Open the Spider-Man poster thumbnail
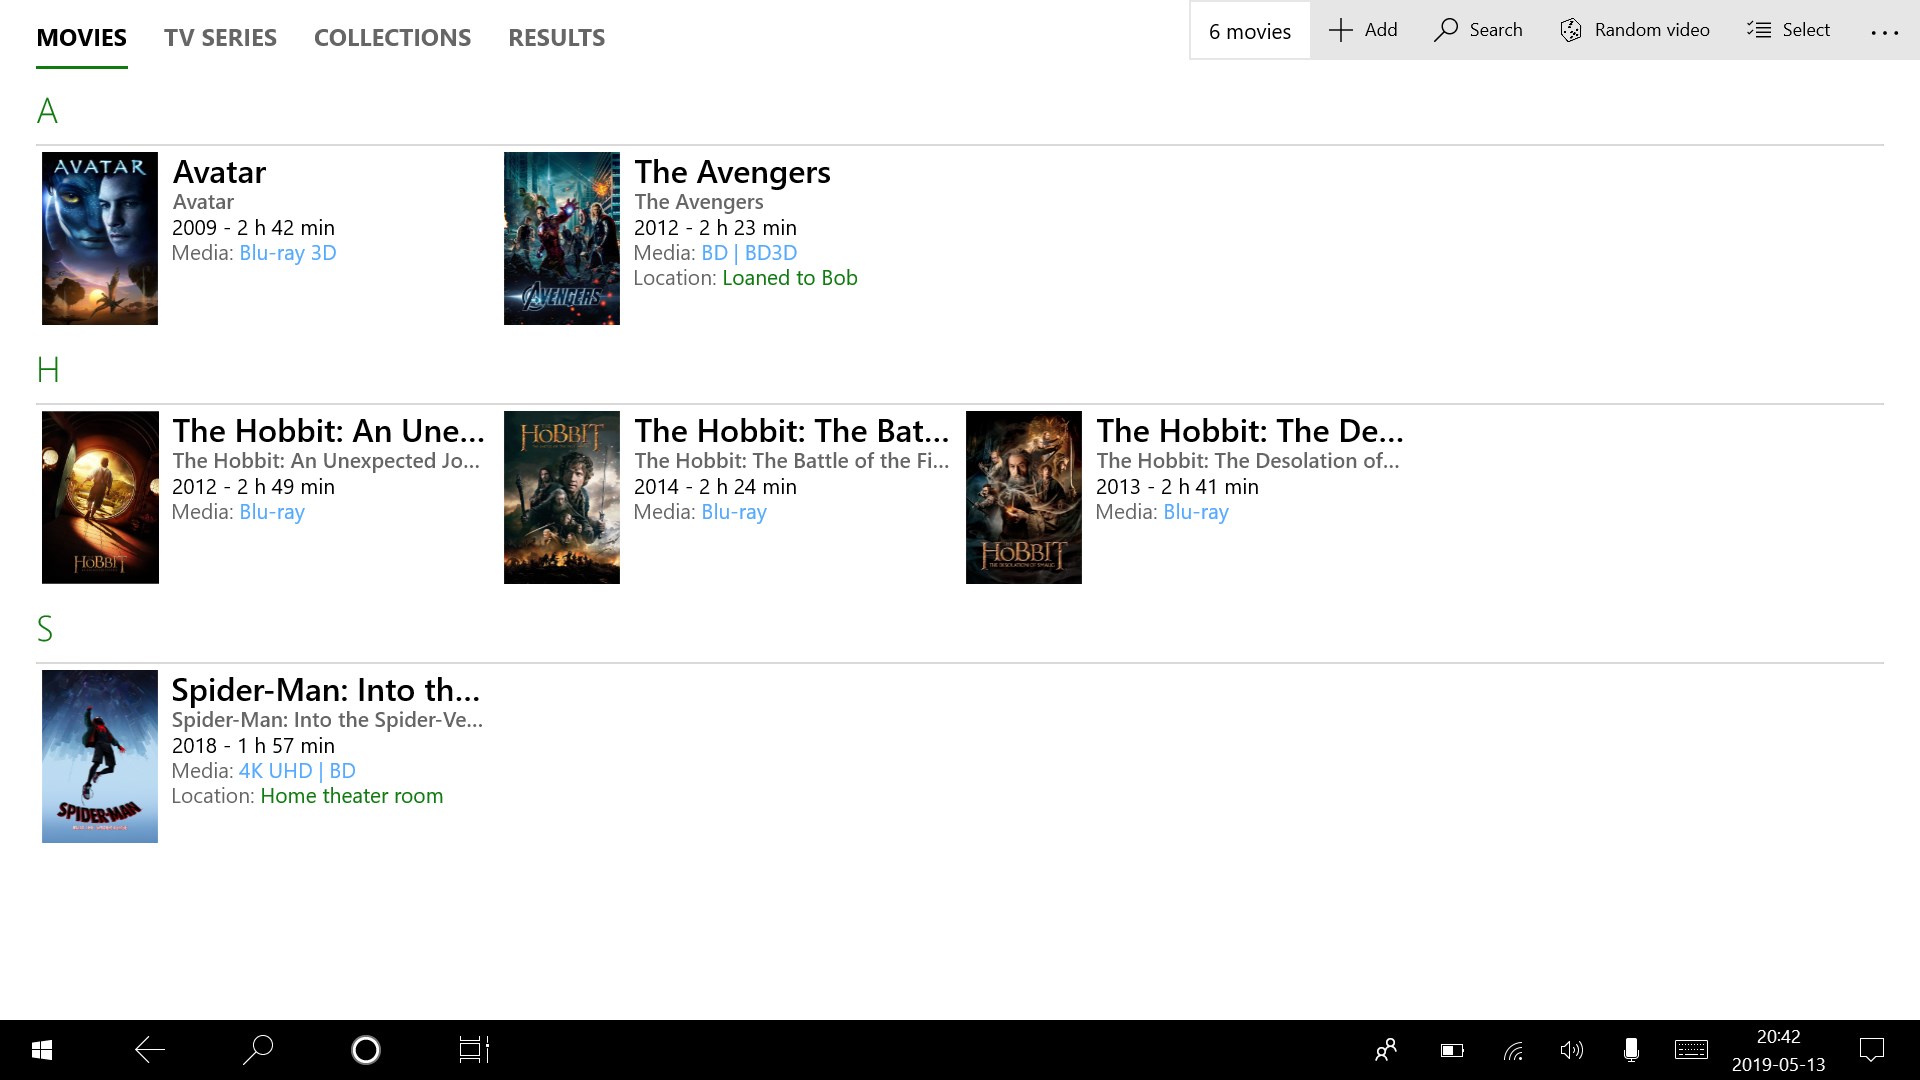The height and width of the screenshot is (1080, 1920). pyautogui.click(x=100, y=756)
